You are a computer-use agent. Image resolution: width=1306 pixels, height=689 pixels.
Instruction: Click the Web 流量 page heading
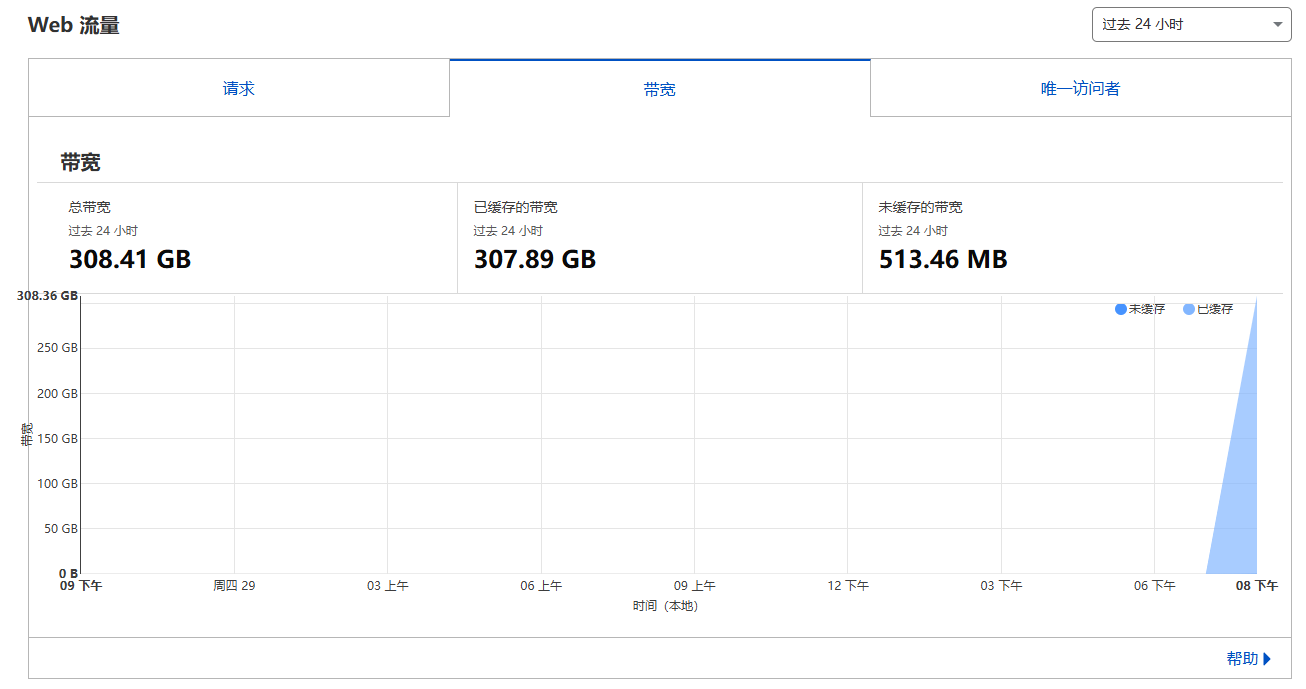coord(74,26)
